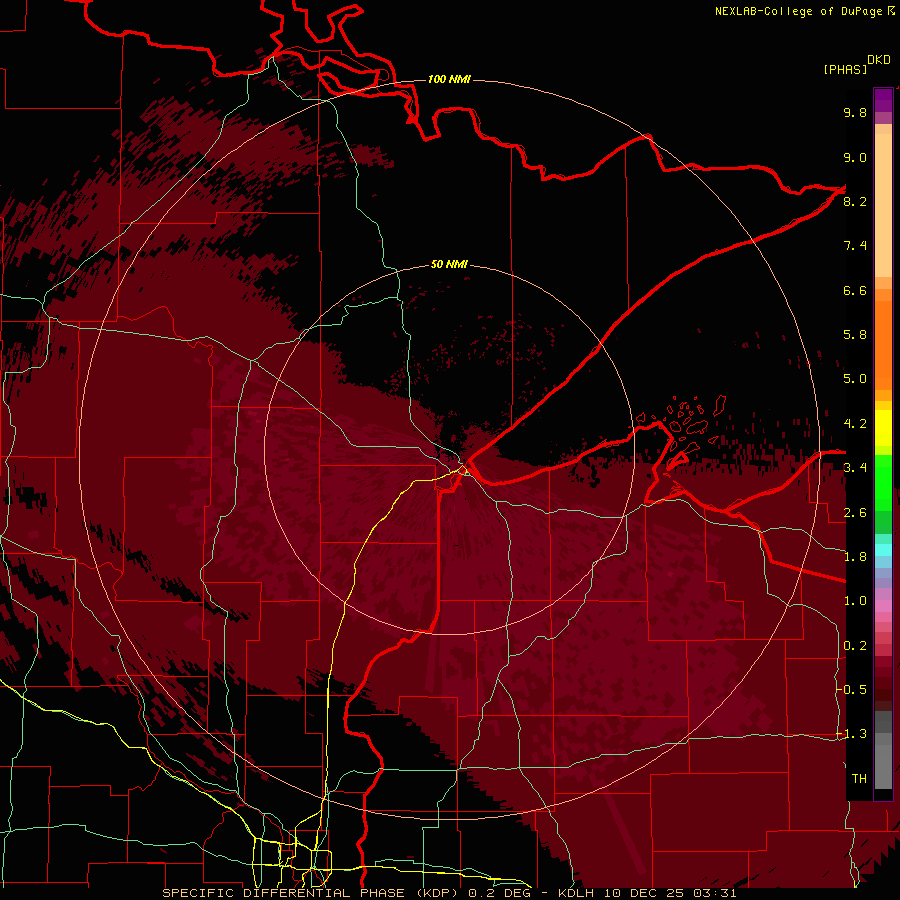Select the -0.5 scale label

pyautogui.click(x=851, y=690)
